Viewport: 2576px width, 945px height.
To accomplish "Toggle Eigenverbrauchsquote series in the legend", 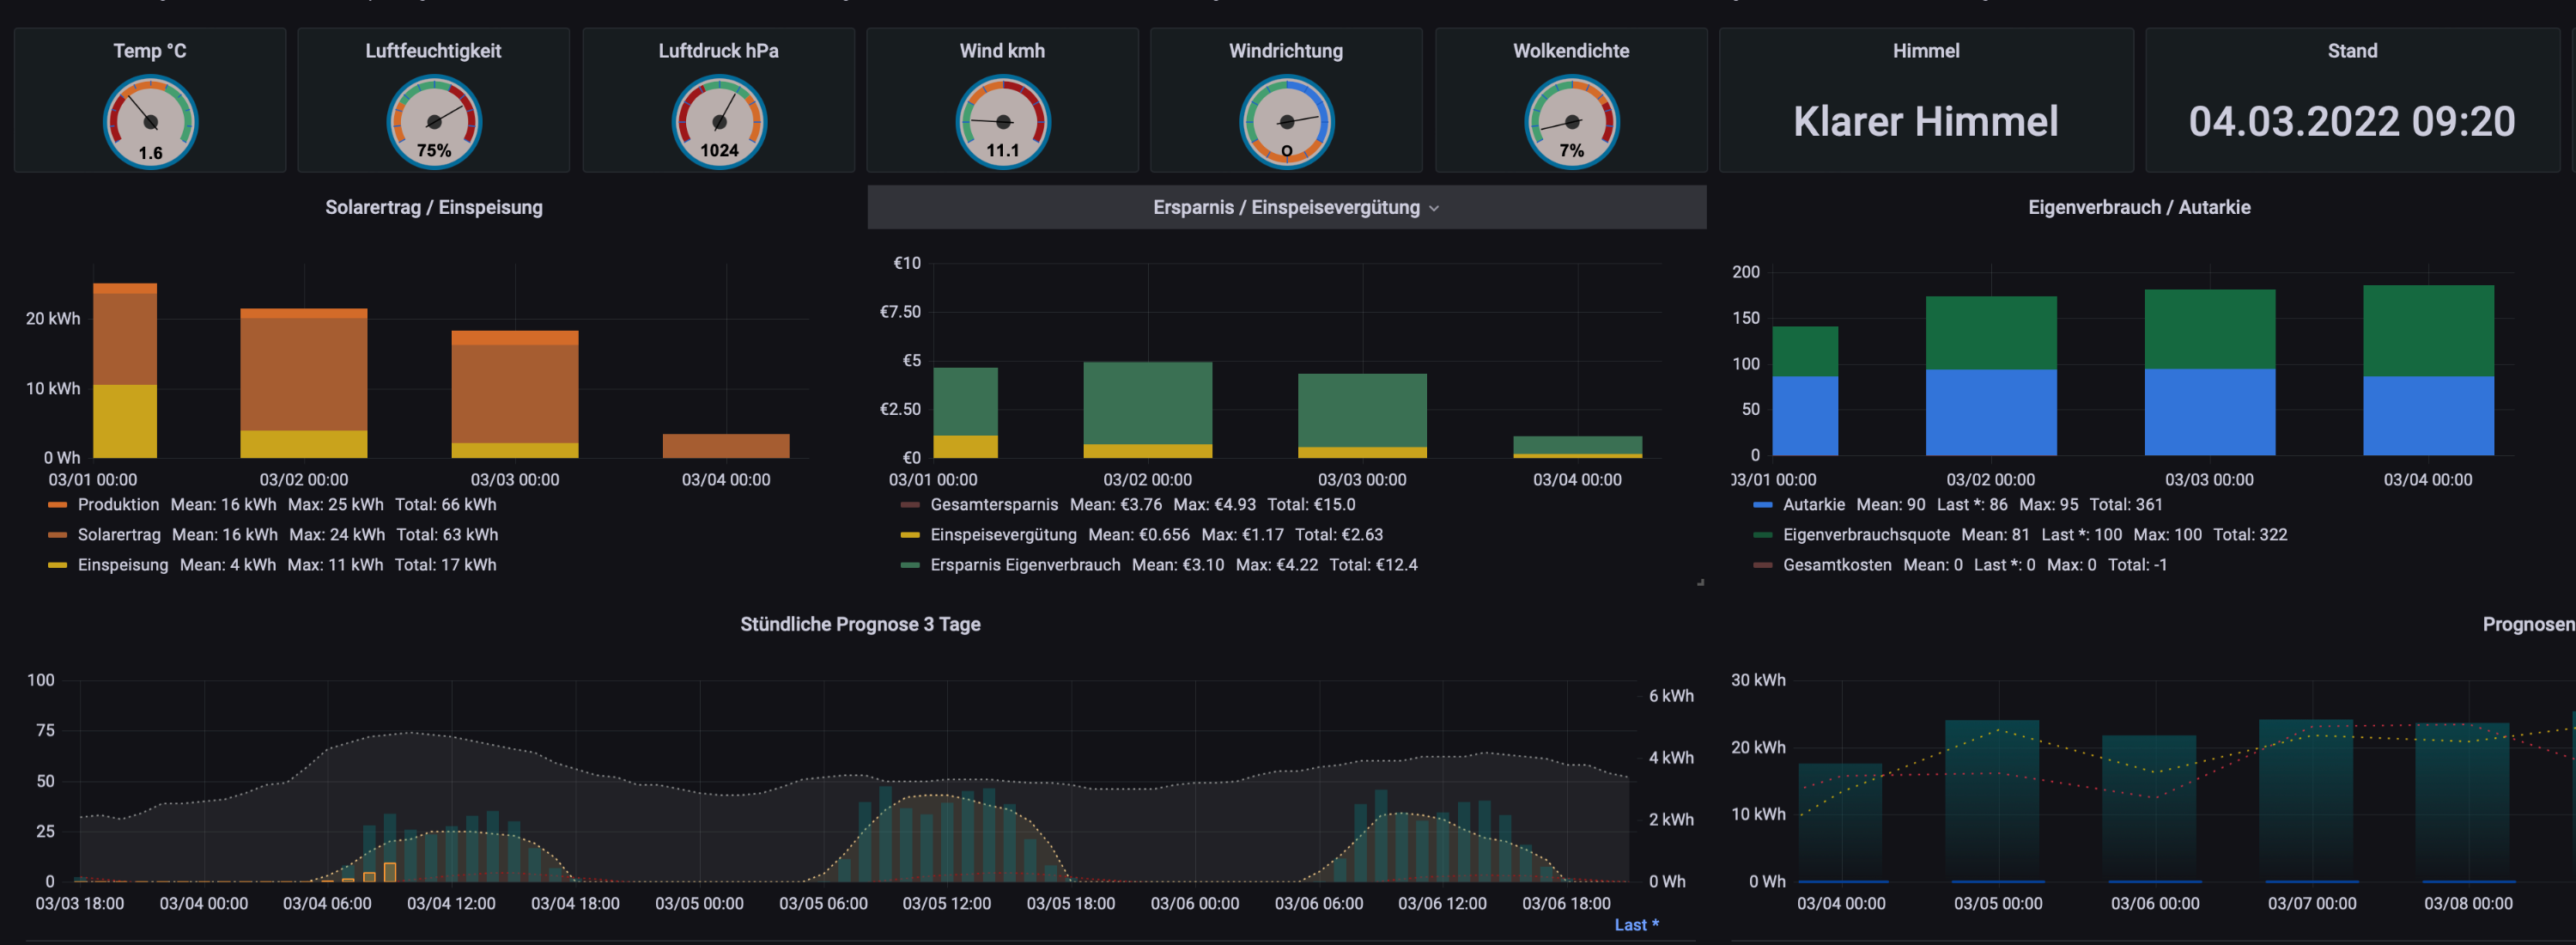I will tap(1865, 535).
